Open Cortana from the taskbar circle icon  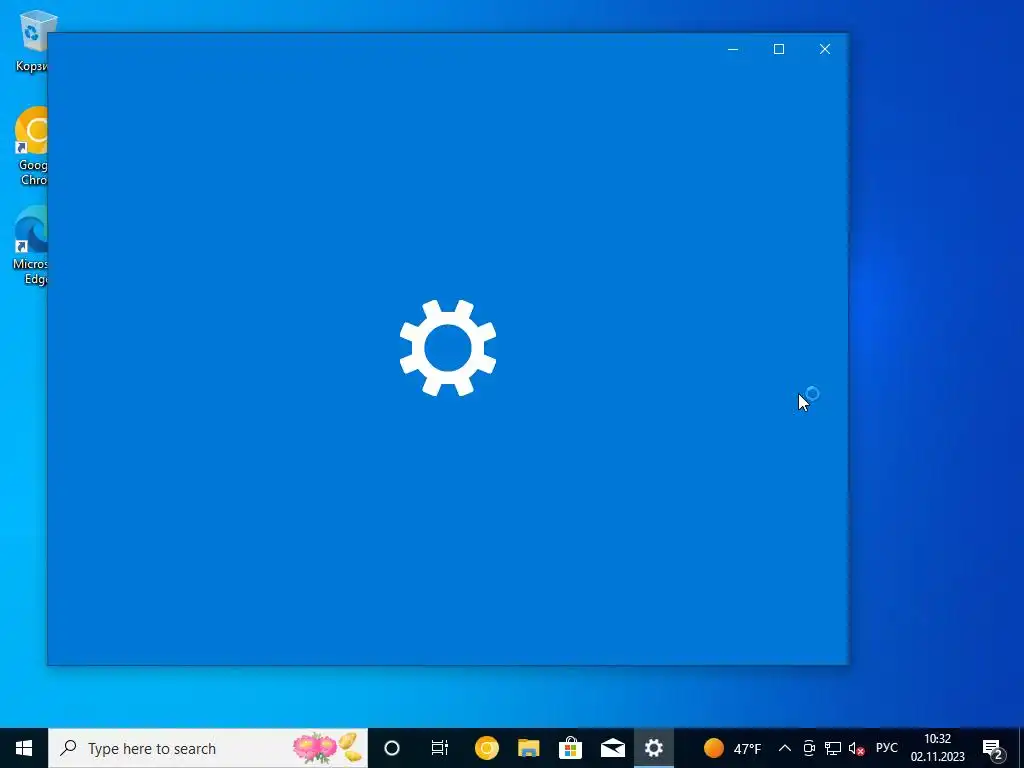[x=392, y=748]
